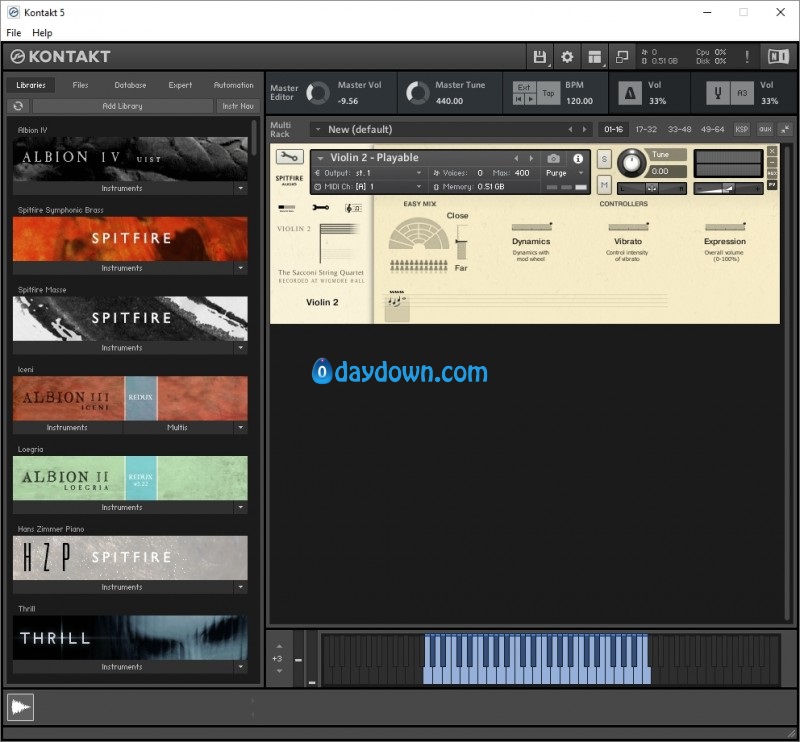Viewport: 800px width, 742px height.
Task: Click the wrench edit icon of instrument
Action: 289,157
